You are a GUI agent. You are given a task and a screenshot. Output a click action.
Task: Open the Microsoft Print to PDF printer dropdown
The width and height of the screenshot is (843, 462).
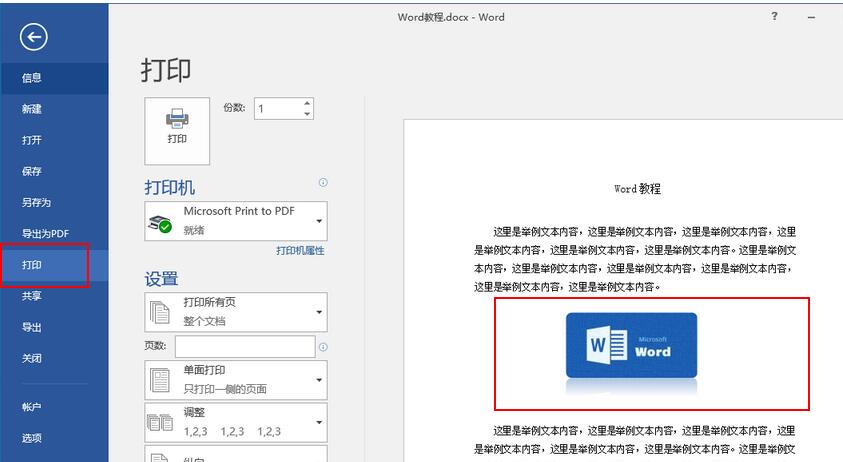click(x=319, y=220)
